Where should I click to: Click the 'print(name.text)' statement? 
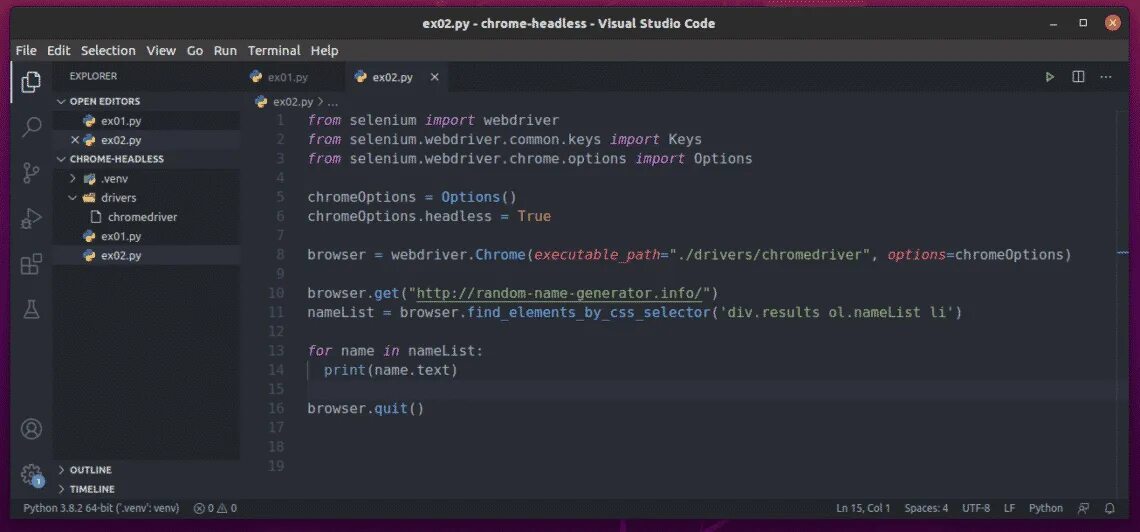click(x=390, y=371)
